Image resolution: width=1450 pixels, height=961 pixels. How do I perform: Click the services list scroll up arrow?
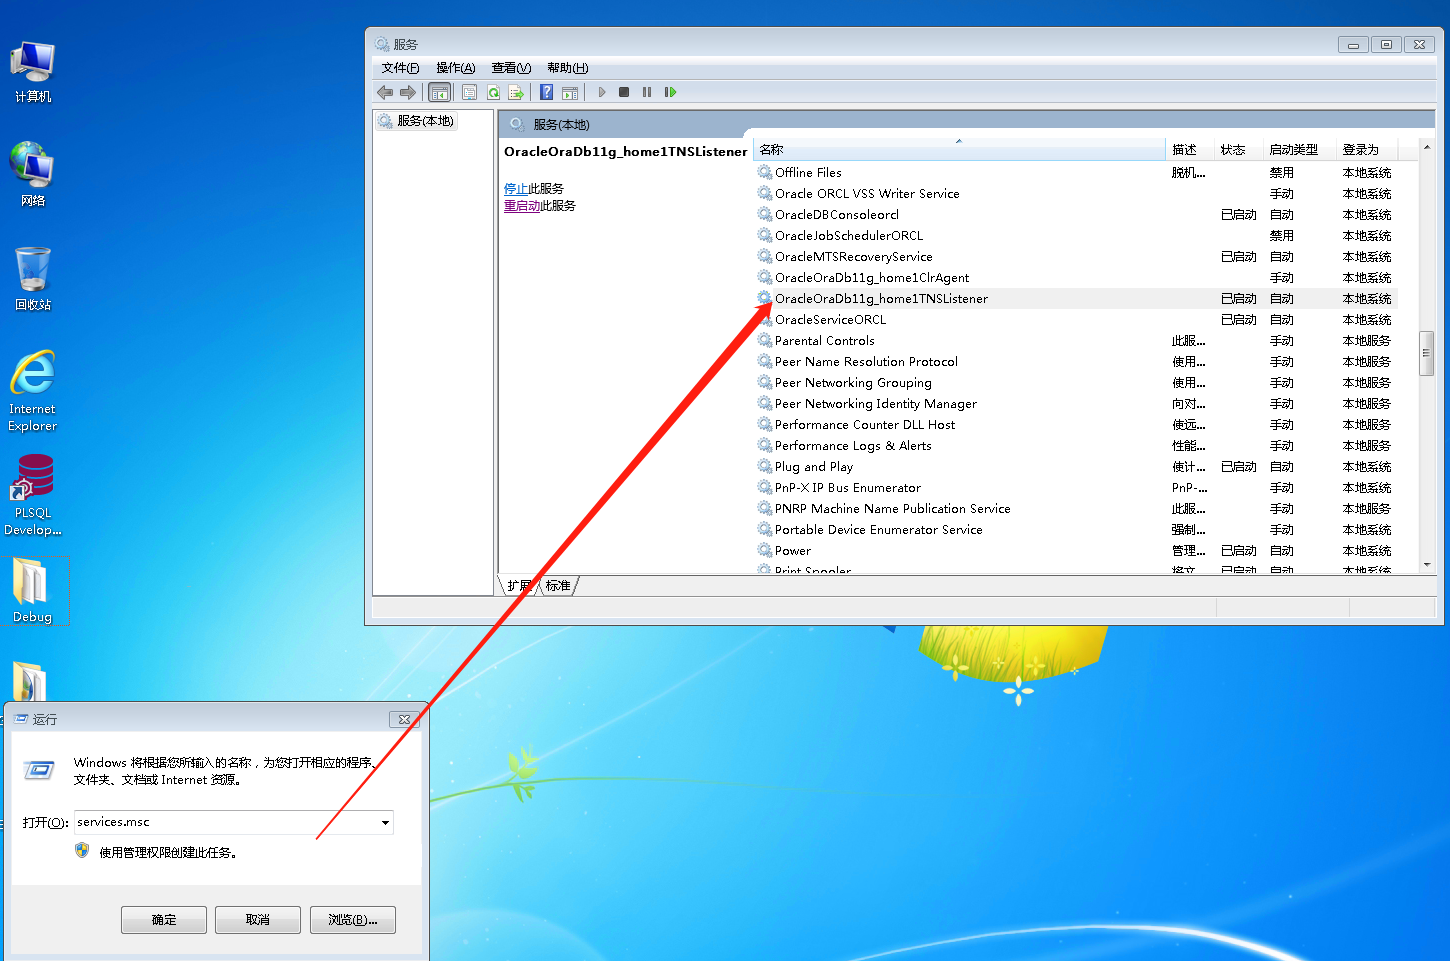point(1427,148)
